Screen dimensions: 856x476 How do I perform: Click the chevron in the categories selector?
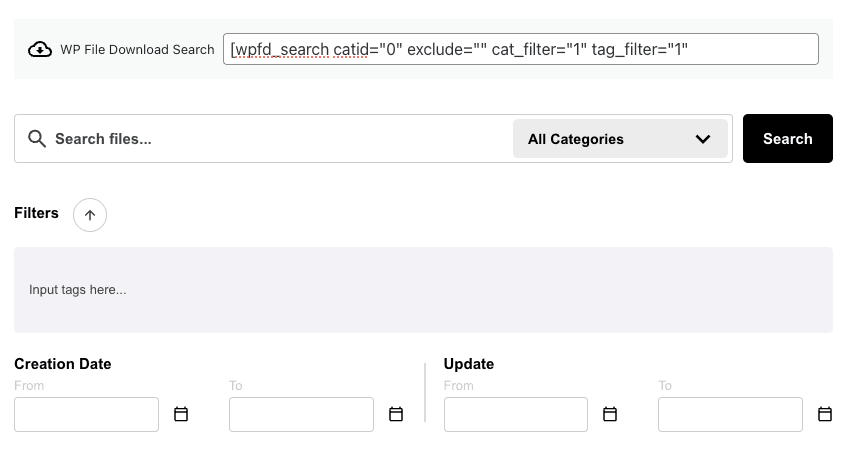click(703, 139)
